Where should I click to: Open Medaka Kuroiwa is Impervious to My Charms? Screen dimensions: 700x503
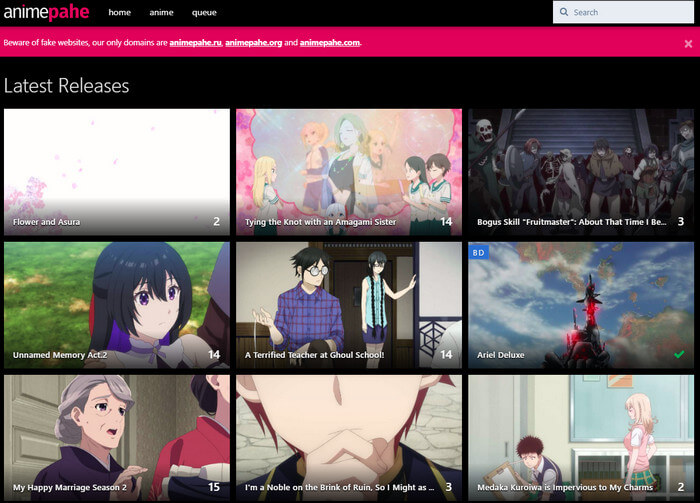pos(581,437)
